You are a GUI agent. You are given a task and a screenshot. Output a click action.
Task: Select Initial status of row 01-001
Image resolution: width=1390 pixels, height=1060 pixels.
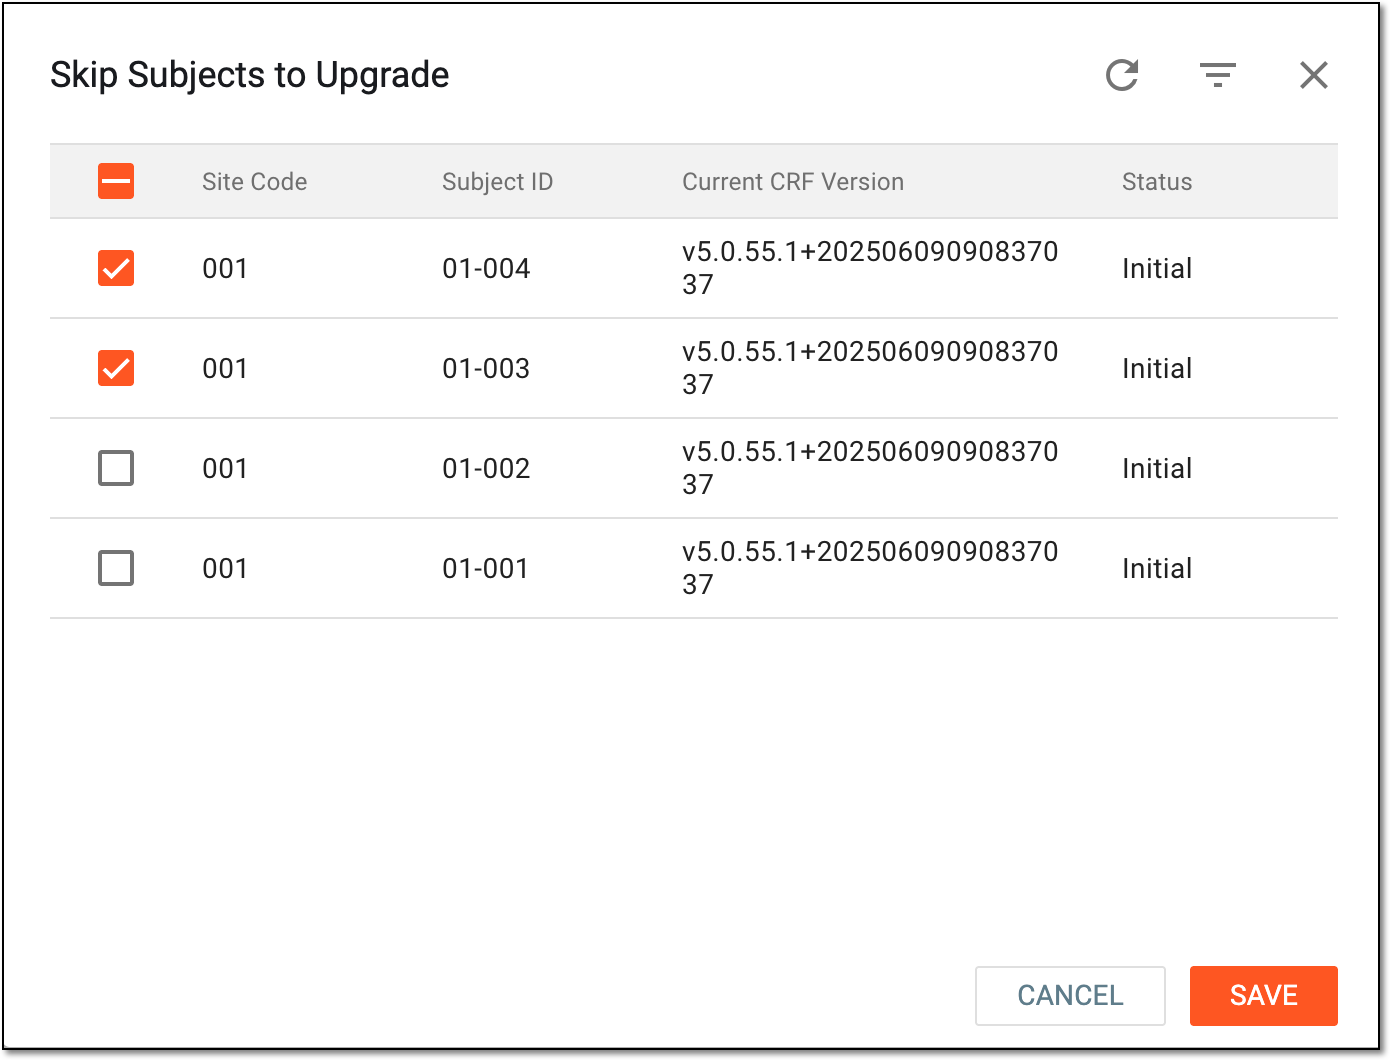coord(1157,568)
